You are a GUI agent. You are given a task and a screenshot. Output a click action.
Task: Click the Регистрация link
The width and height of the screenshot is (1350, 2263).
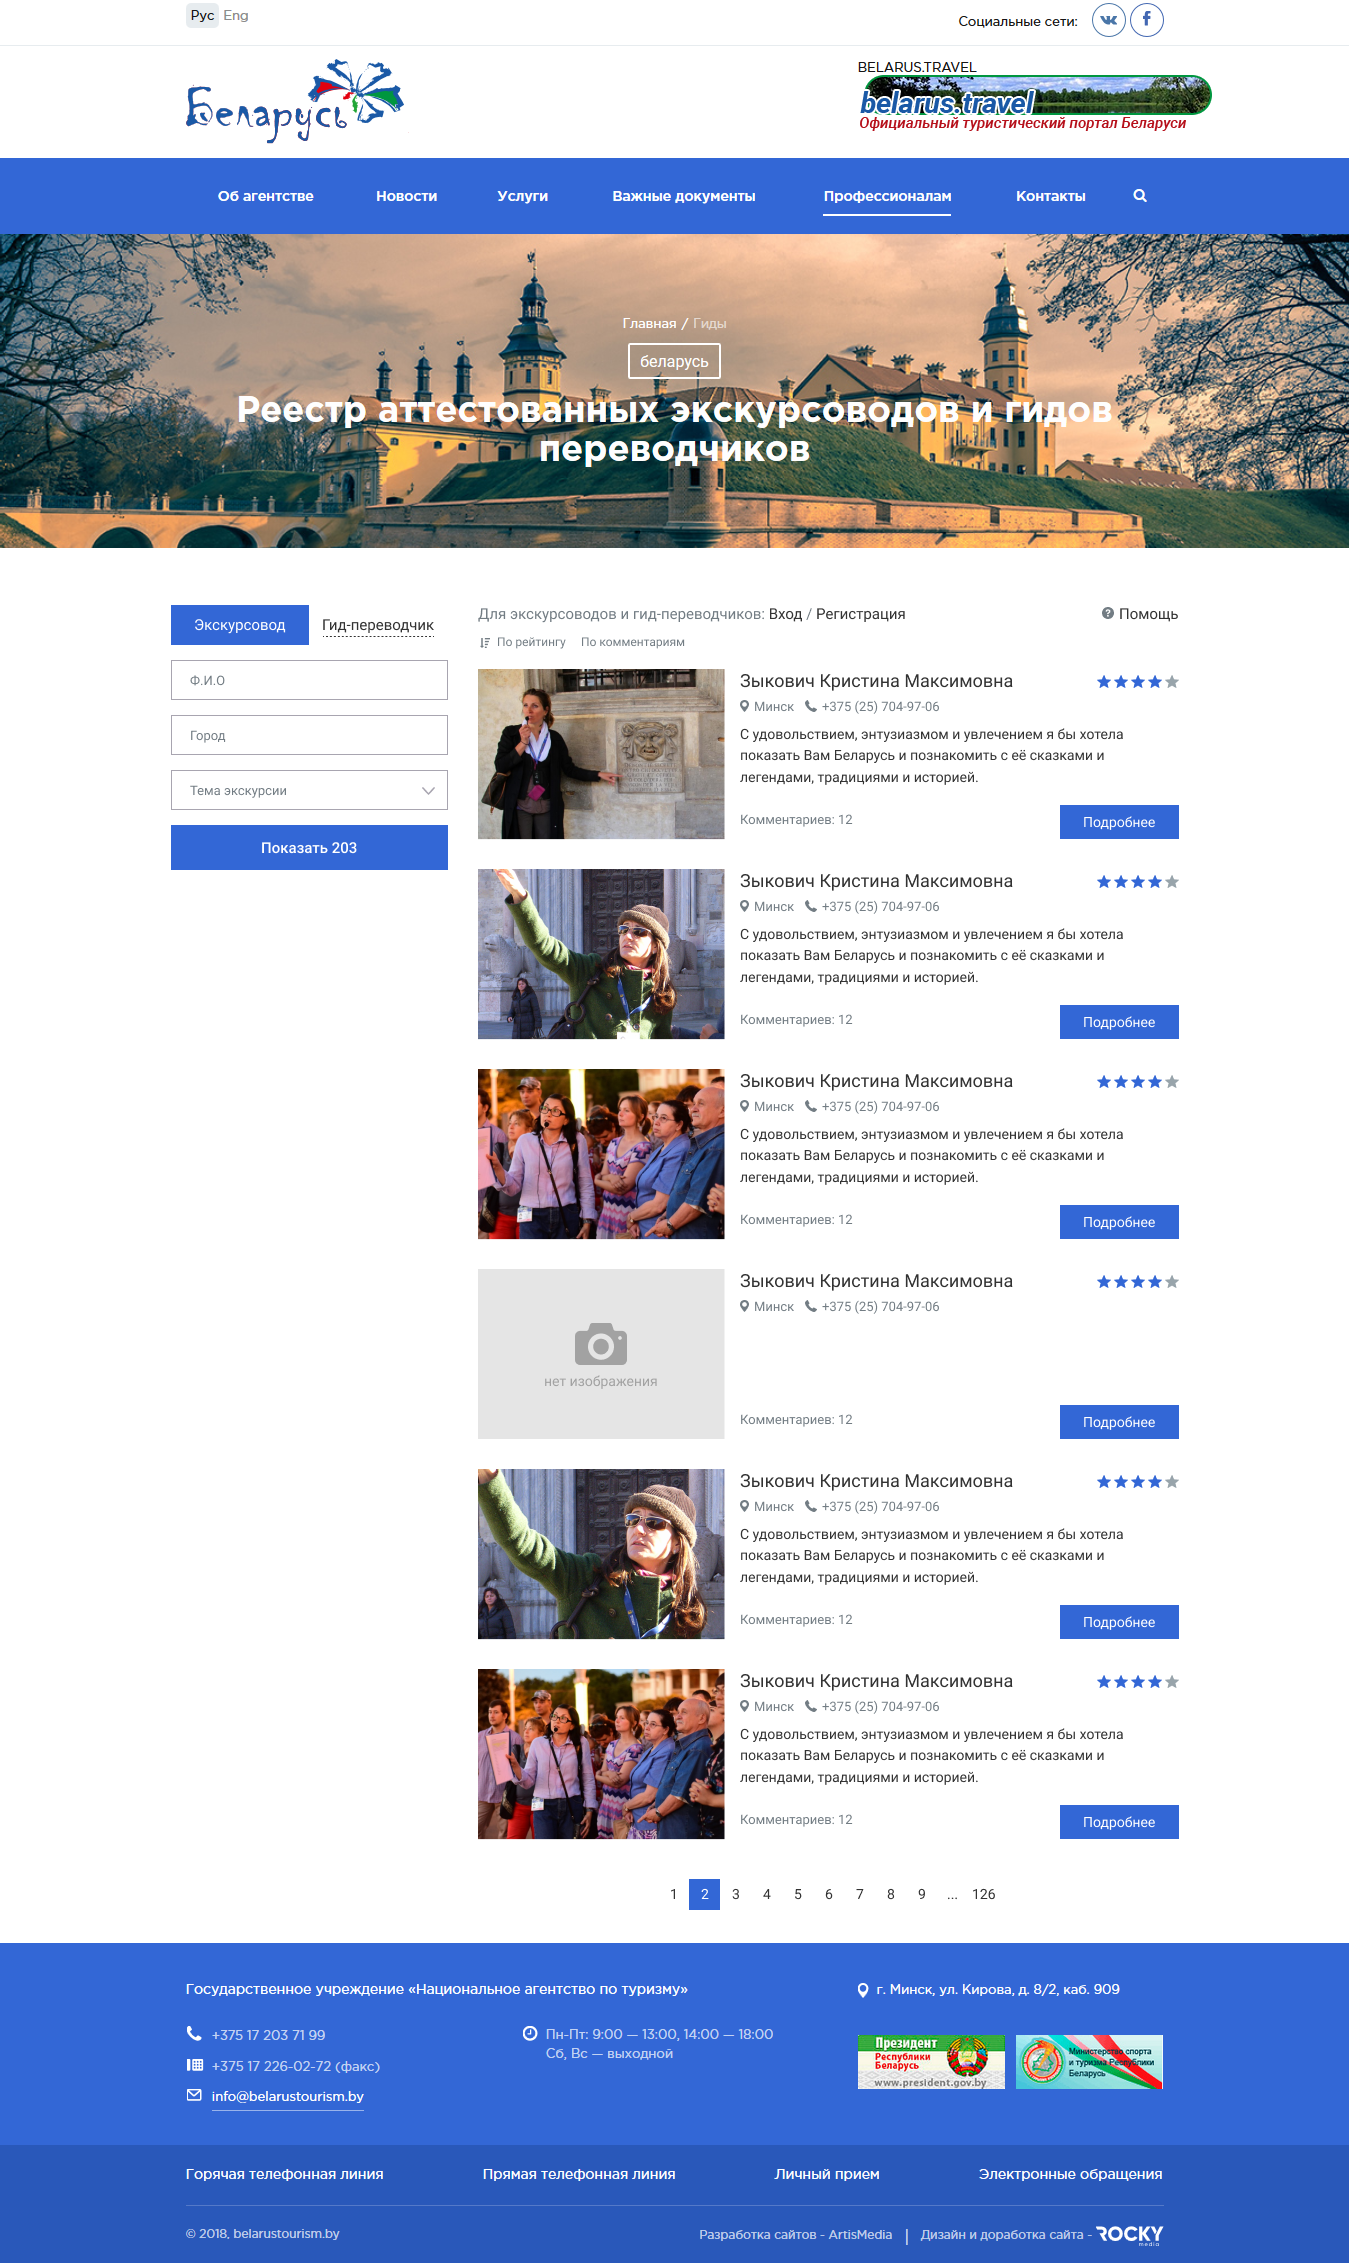tap(860, 614)
